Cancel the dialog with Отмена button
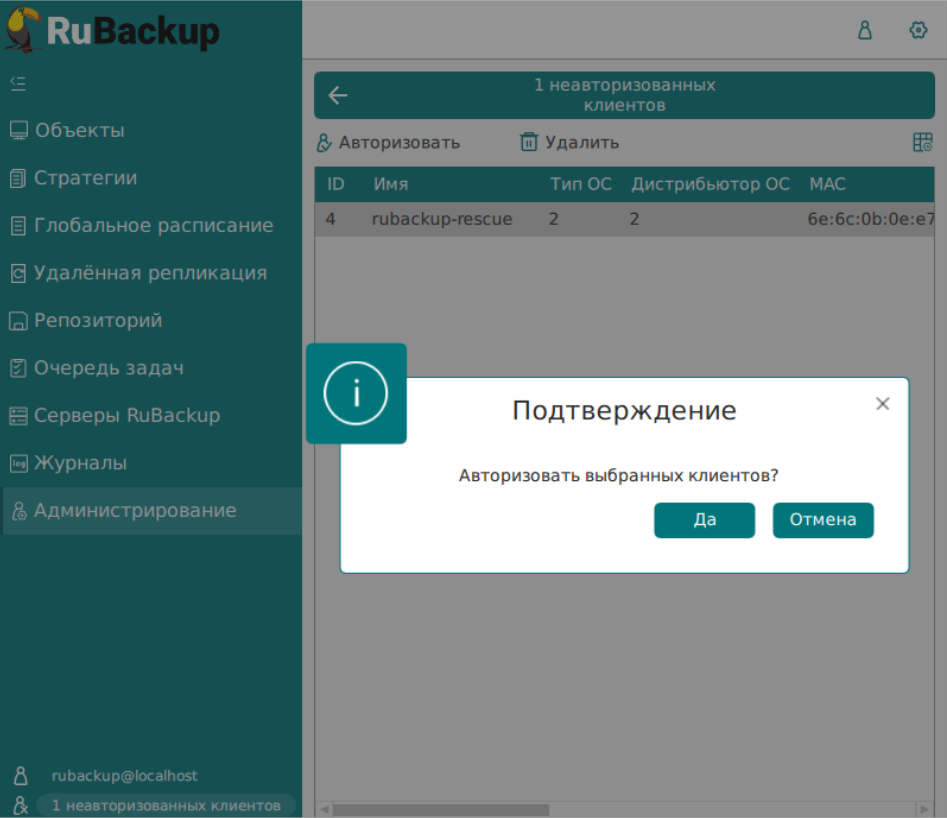The image size is (947, 818). pyautogui.click(x=822, y=520)
